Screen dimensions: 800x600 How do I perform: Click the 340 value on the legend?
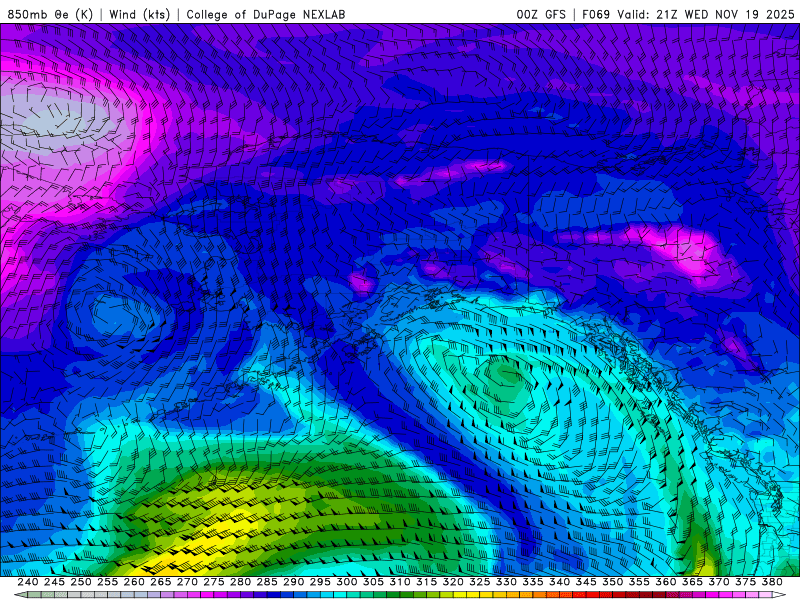(x=559, y=582)
